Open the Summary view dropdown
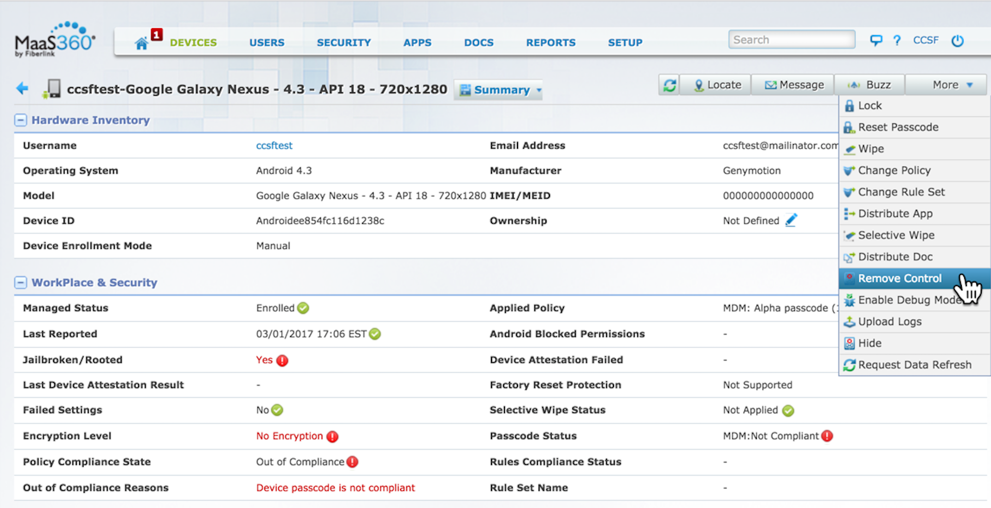 coord(499,90)
